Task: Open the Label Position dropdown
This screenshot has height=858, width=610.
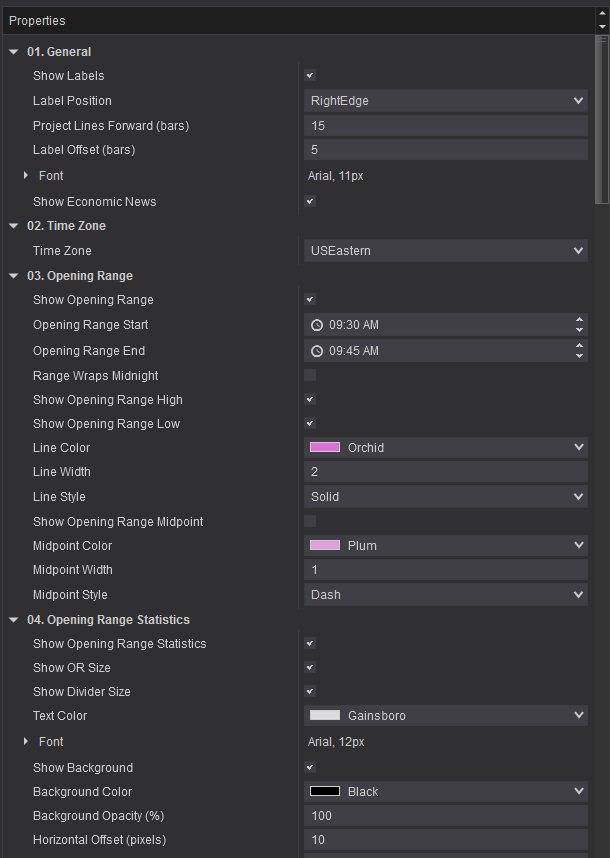Action: coord(446,101)
